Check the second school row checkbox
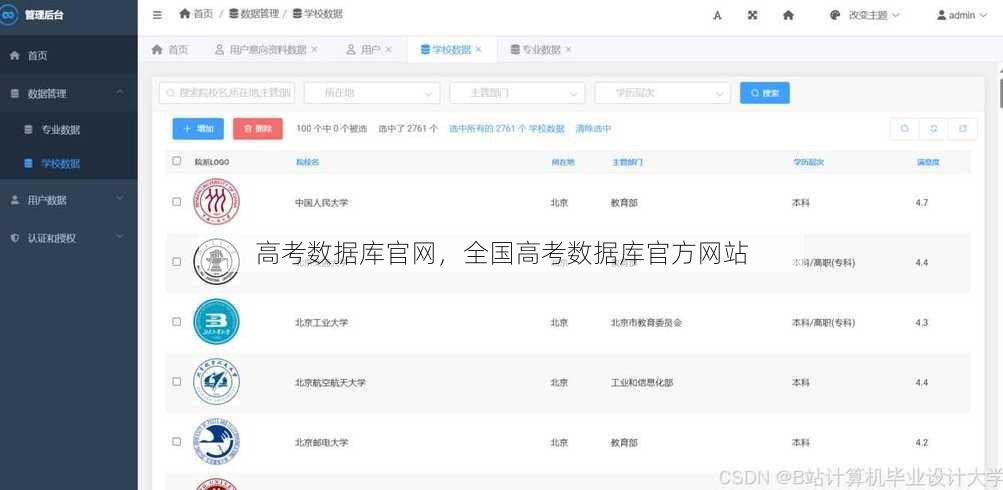This screenshot has width=1003, height=490. tap(177, 262)
